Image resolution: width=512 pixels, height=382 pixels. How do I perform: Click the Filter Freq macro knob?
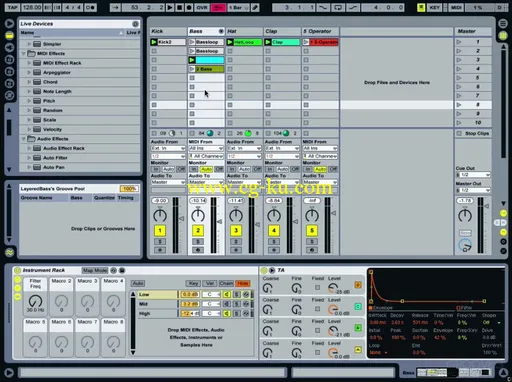35,301
